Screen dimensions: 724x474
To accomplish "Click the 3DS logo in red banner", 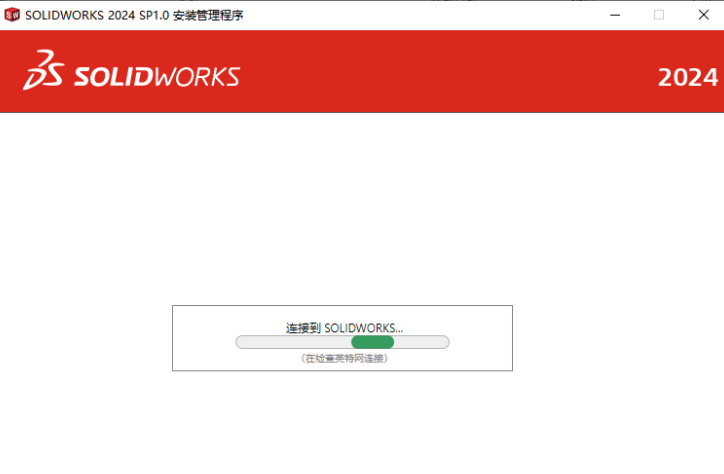I will click(43, 71).
